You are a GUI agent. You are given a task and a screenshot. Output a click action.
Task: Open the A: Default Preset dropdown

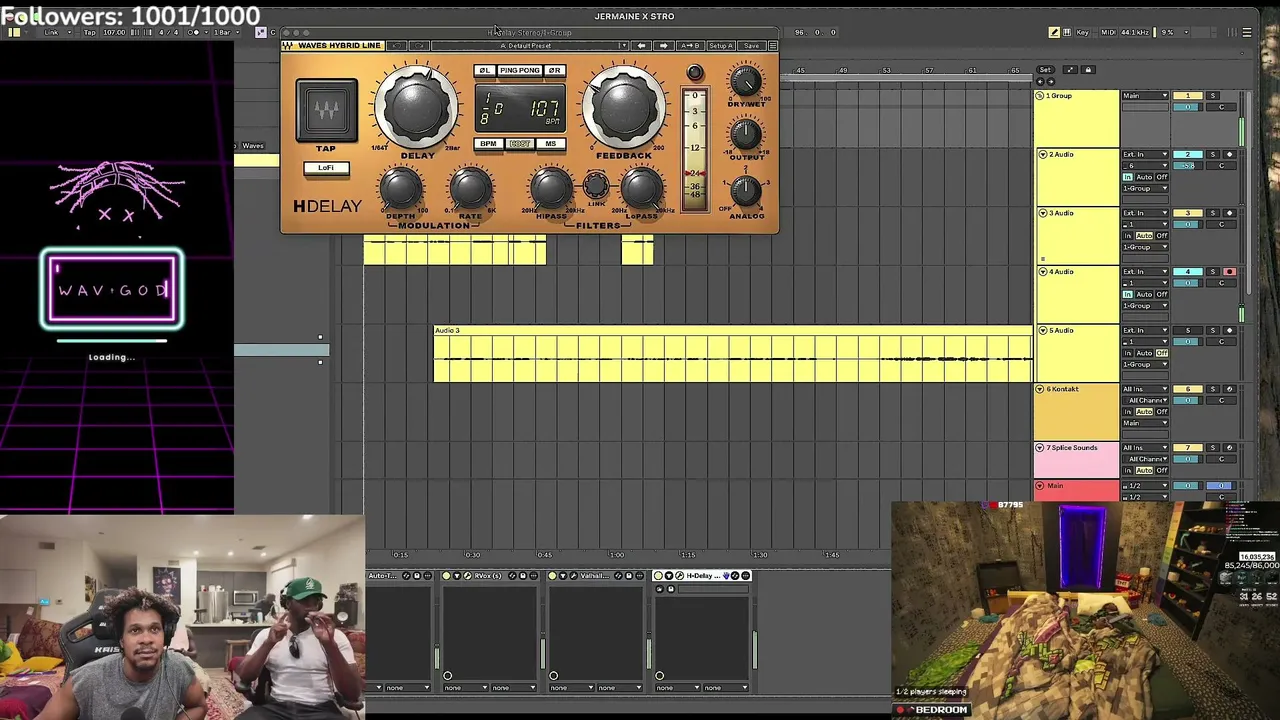pyautogui.click(x=530, y=46)
